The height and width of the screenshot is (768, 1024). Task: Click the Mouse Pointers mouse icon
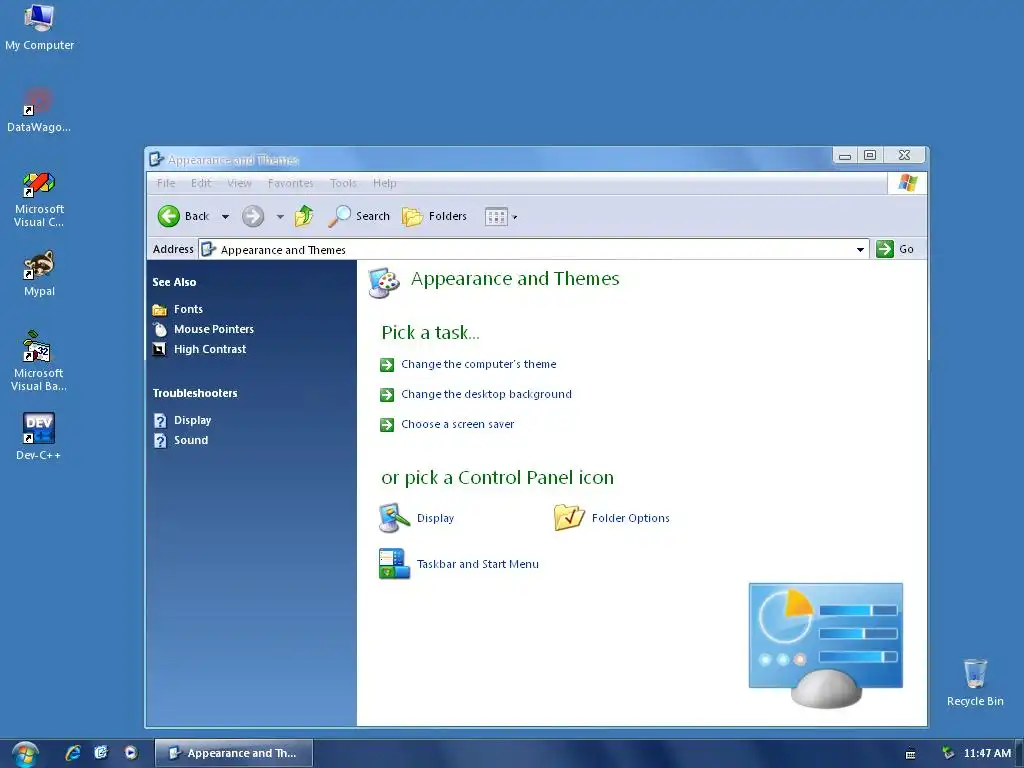(x=159, y=329)
